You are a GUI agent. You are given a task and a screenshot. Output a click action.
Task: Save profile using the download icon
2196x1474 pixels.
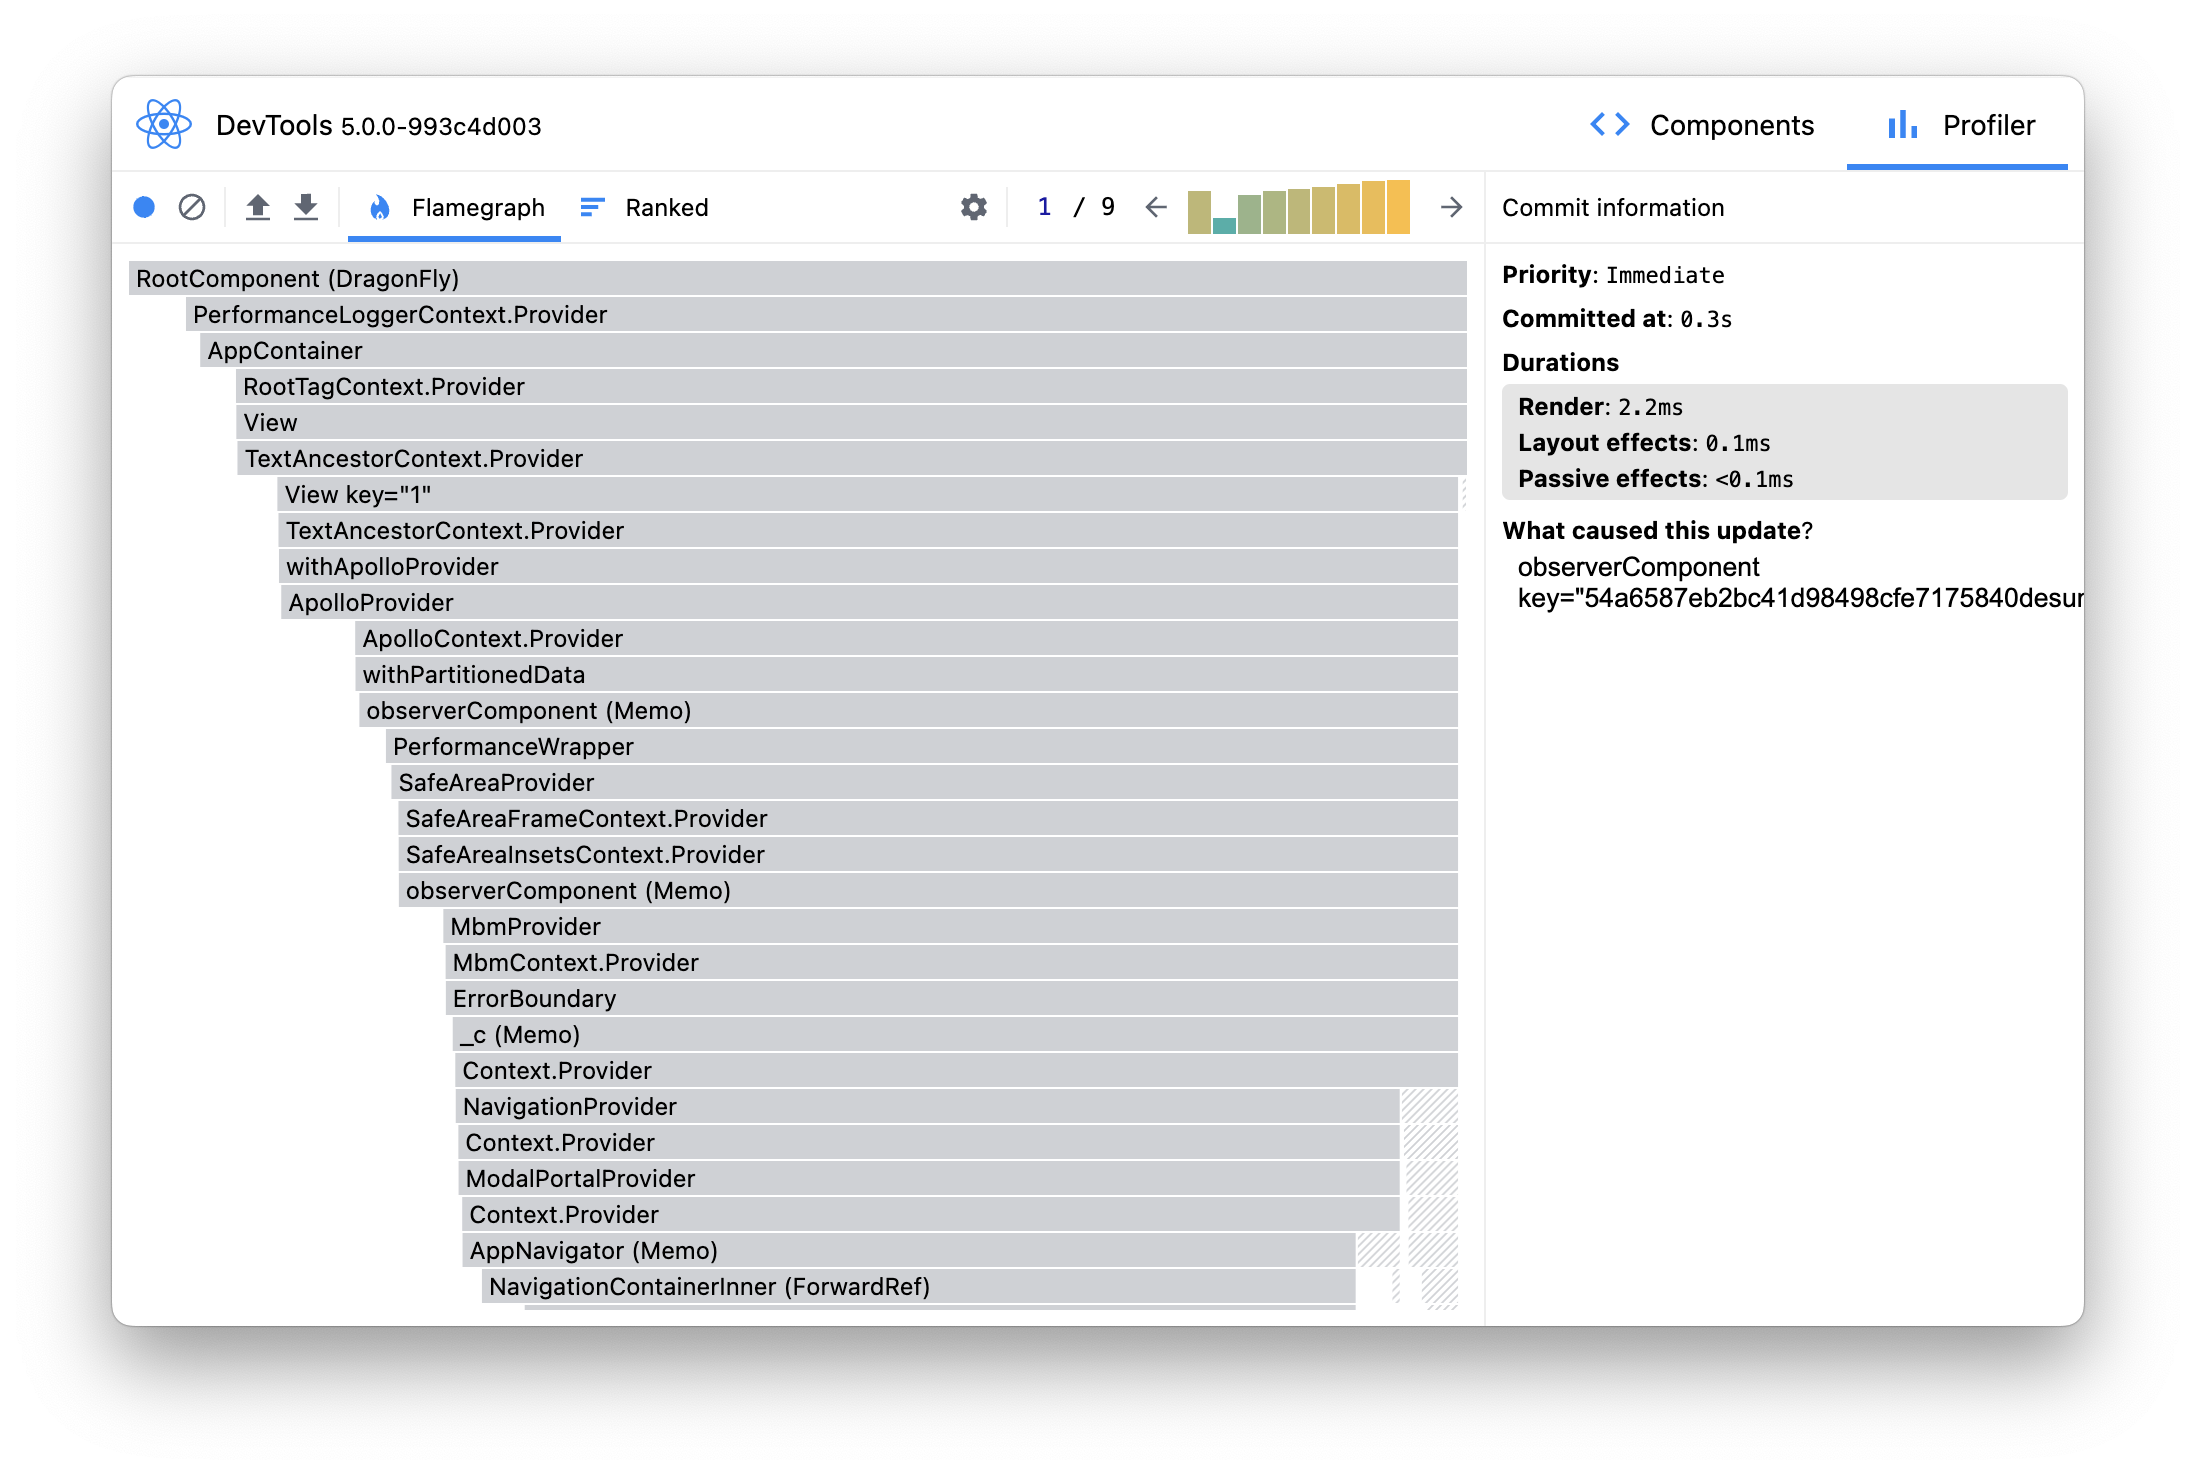306,207
